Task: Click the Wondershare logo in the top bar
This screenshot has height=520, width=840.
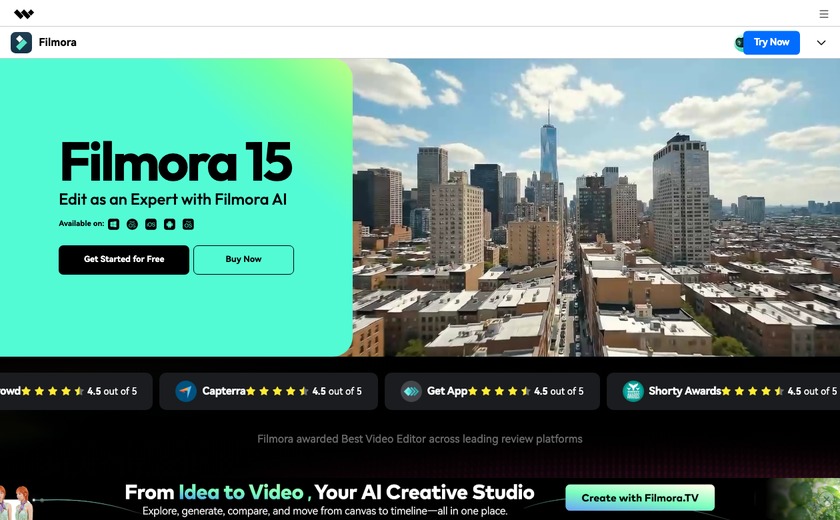Action: coord(24,14)
